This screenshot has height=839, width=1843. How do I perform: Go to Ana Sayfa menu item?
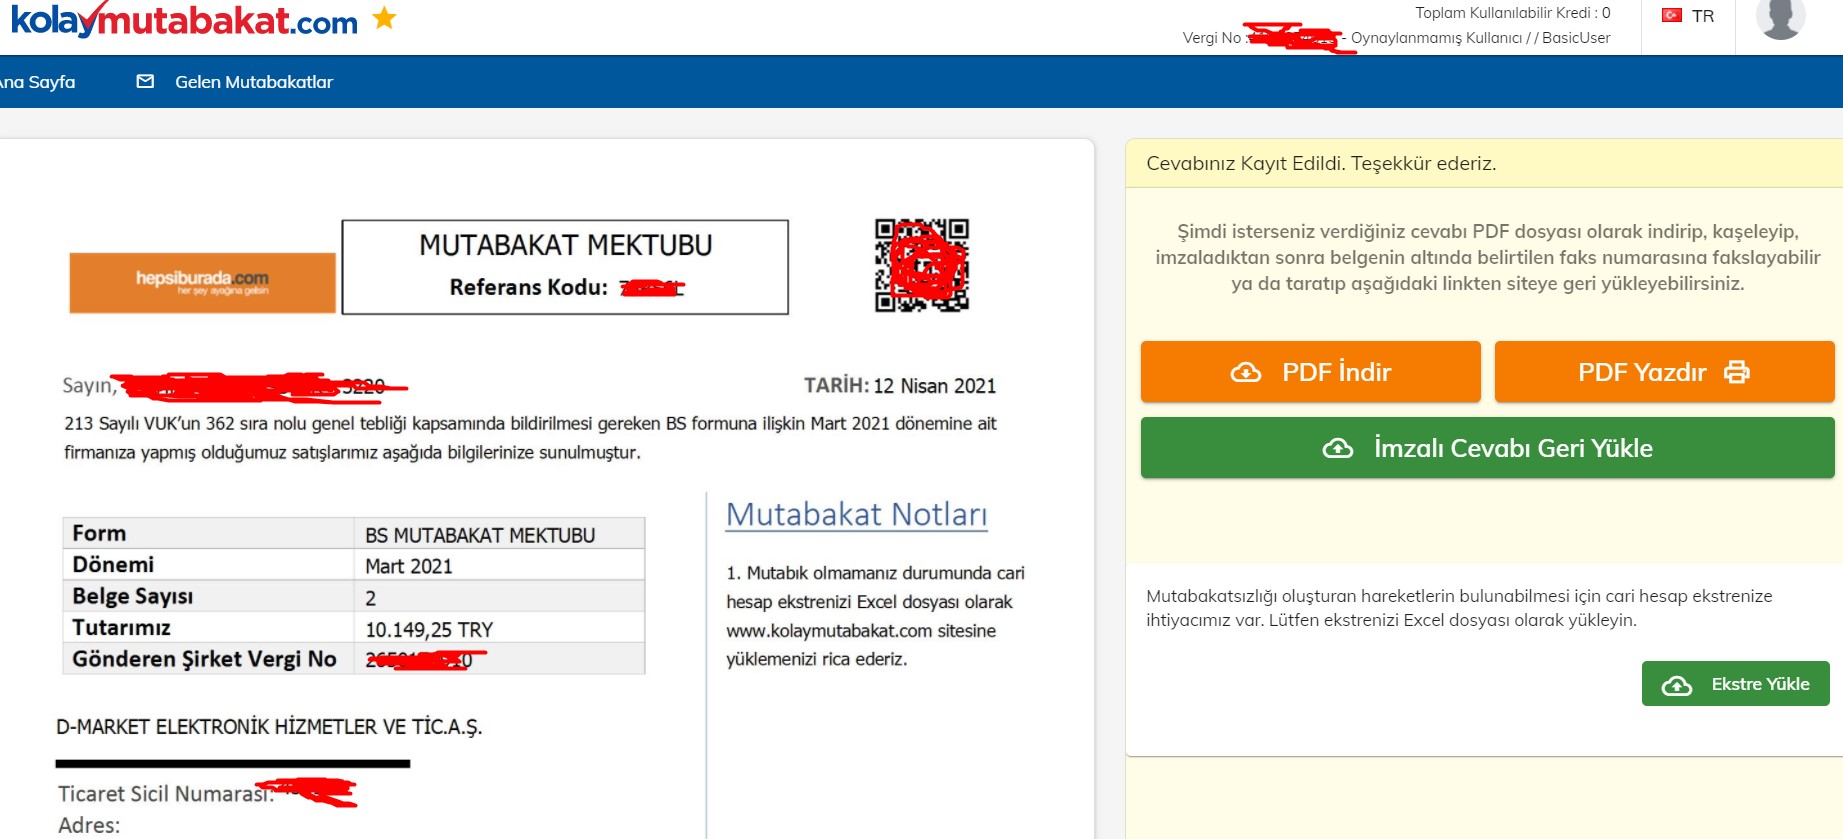coord(37,82)
